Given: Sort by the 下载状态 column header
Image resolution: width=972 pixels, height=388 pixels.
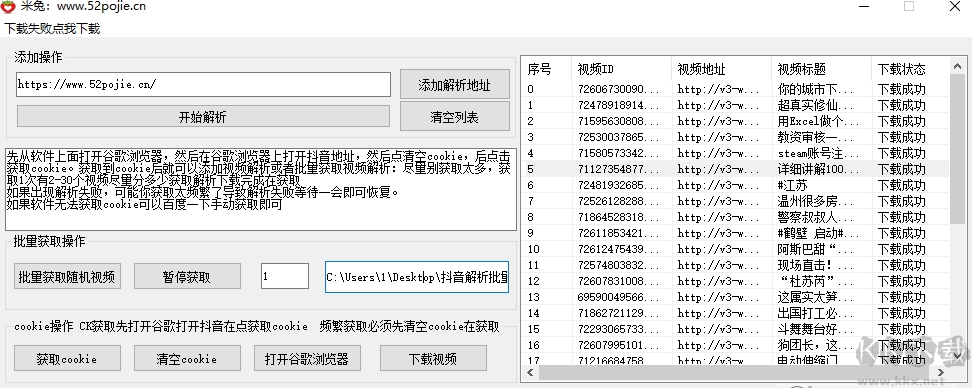Looking at the screenshot, I should pos(910,69).
